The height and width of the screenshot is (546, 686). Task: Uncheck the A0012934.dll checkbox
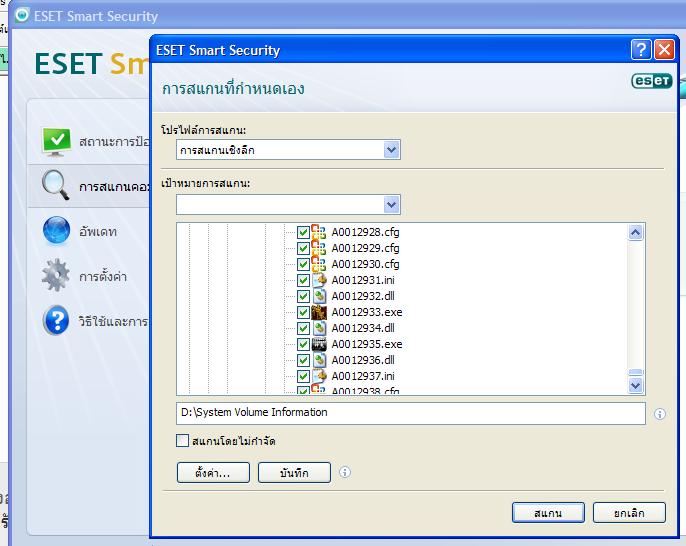click(303, 329)
